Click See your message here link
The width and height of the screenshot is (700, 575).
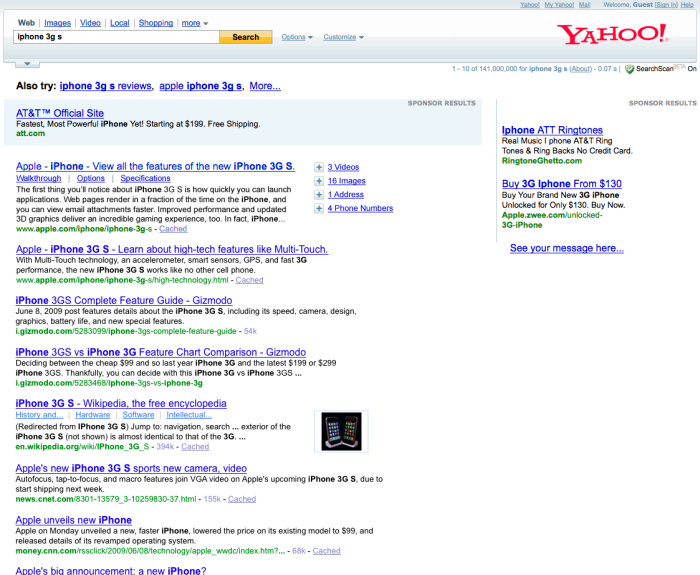[x=567, y=248]
